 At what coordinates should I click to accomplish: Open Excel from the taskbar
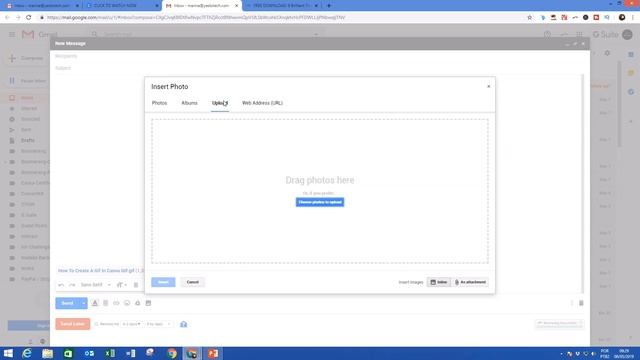pos(110,353)
